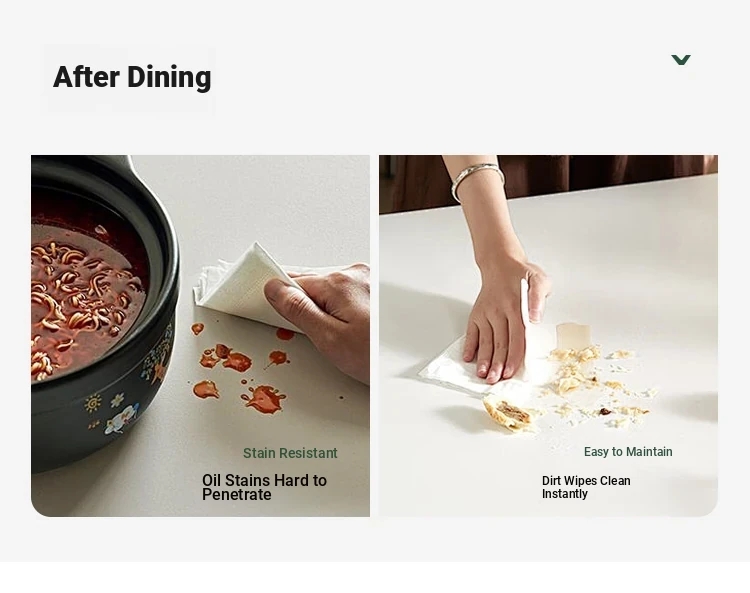Click the Easy to Maintain label
Image resolution: width=750 pixels, height=593 pixels.
628,451
